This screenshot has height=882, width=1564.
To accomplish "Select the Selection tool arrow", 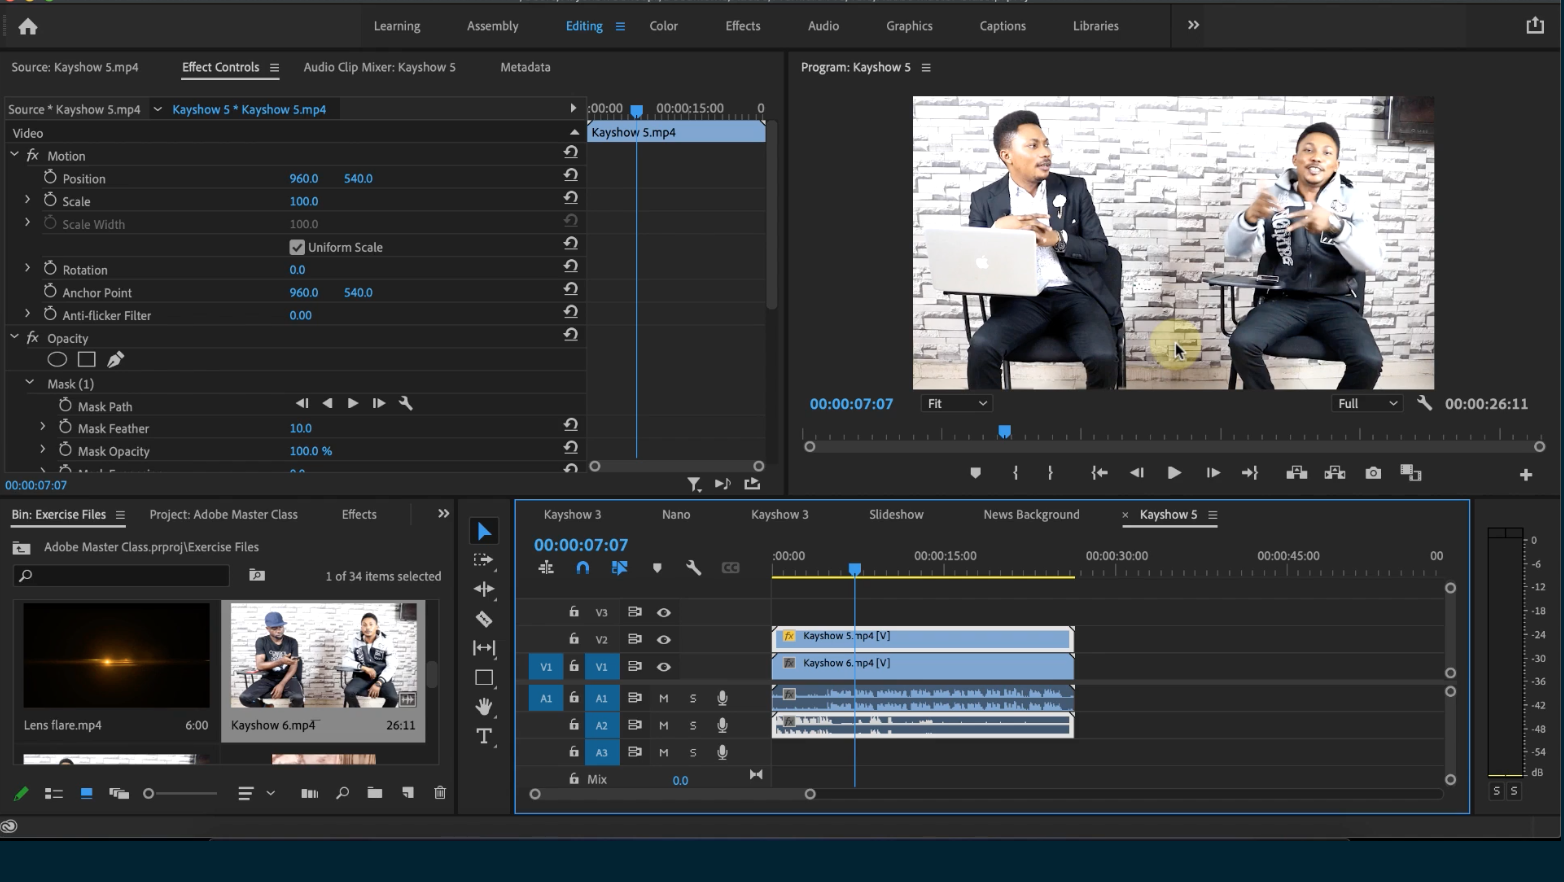I will [484, 531].
